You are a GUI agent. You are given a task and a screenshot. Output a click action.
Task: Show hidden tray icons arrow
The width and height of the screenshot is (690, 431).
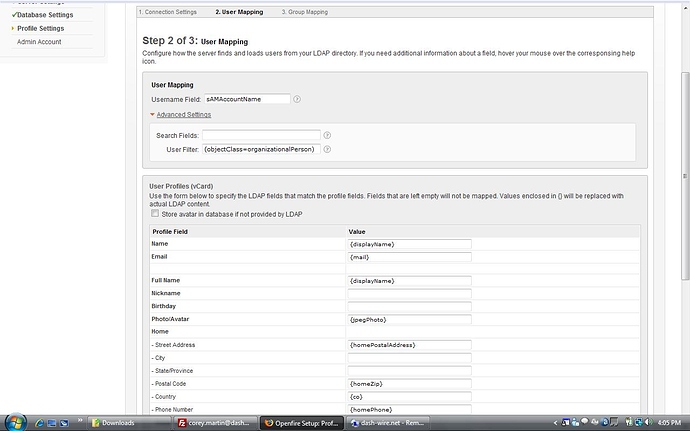pyautogui.click(x=555, y=423)
